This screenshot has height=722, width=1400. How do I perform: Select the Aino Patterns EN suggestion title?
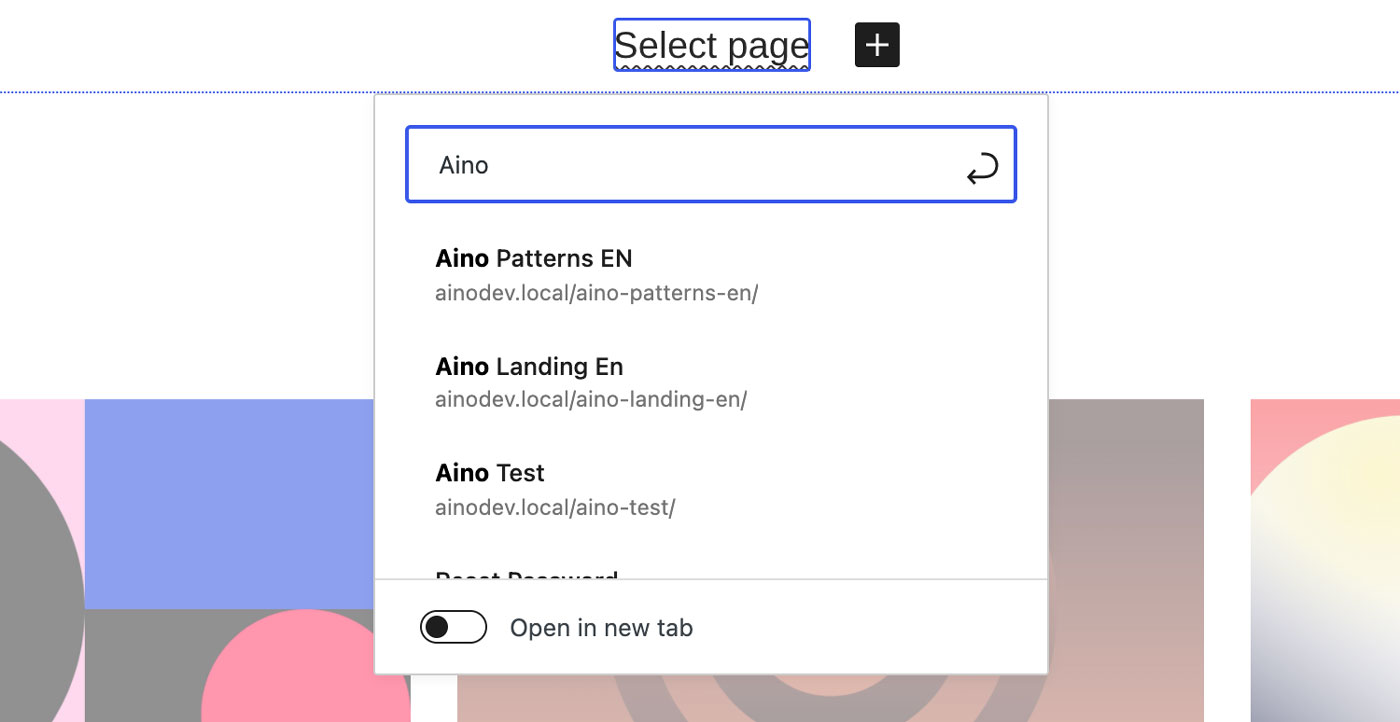tap(534, 258)
